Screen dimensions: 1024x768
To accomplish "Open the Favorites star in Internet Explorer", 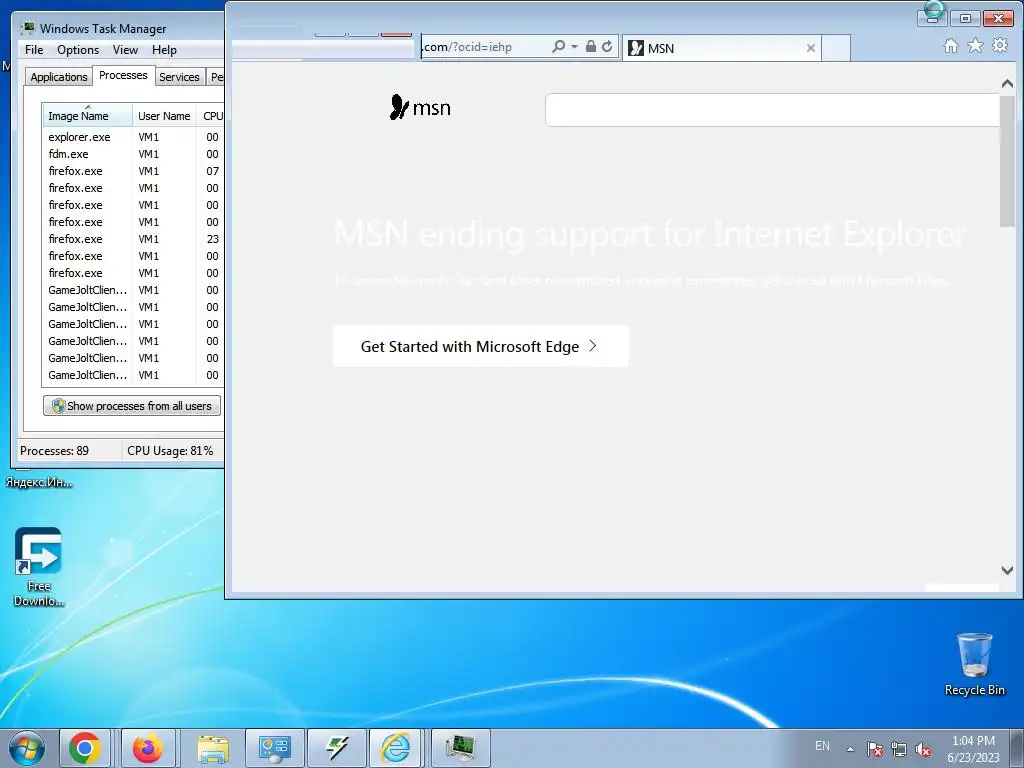I will [x=975, y=46].
